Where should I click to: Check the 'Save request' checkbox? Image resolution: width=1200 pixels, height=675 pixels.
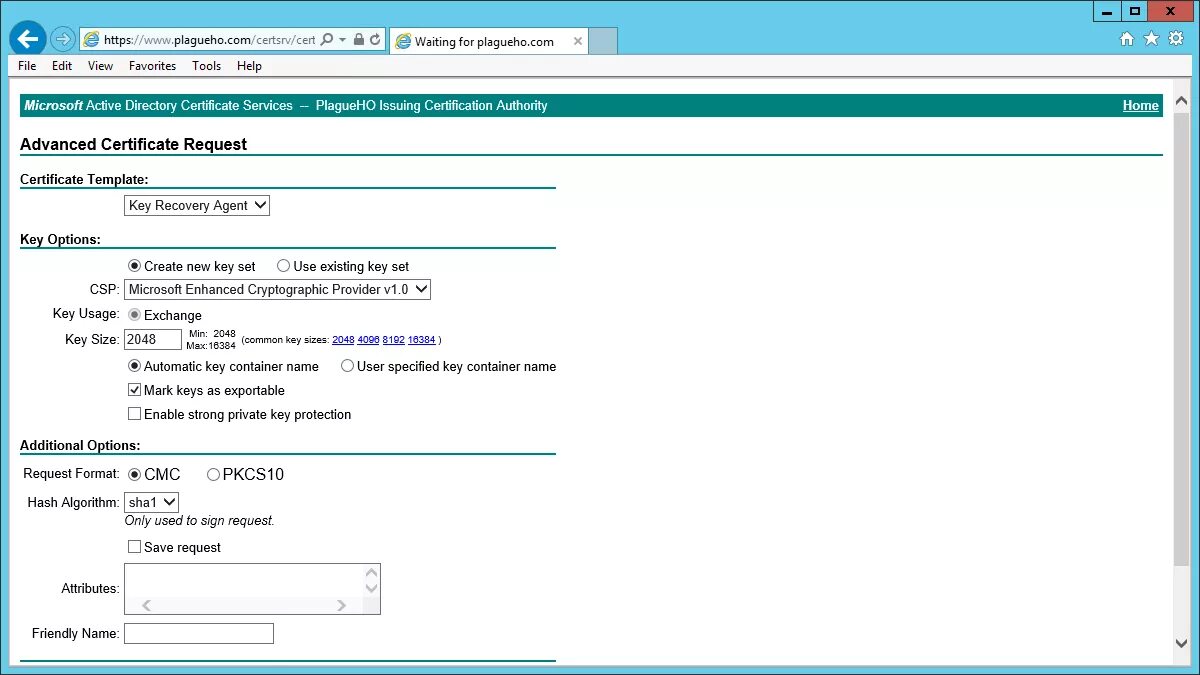(135, 547)
